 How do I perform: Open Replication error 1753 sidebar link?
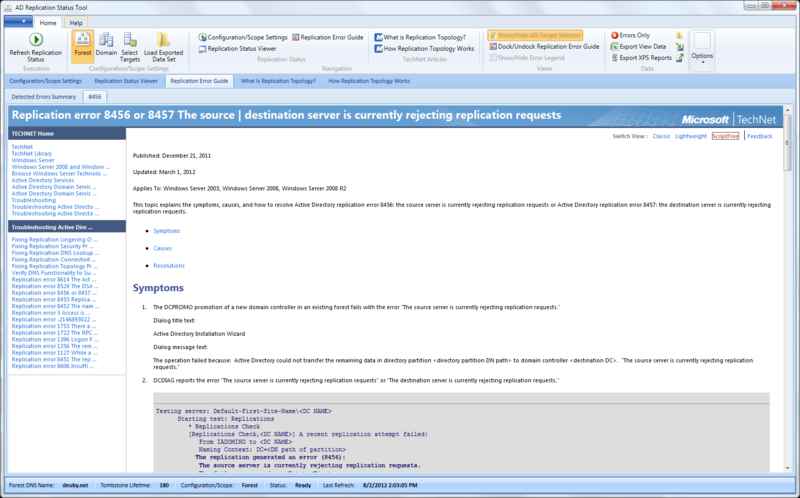54,326
